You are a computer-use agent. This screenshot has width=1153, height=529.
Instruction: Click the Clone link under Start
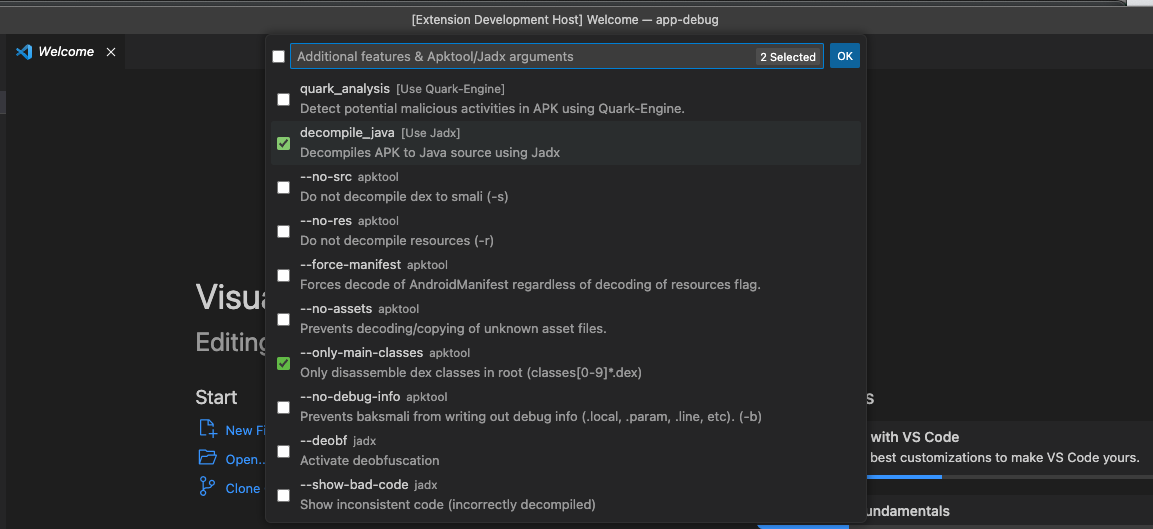tap(243, 489)
